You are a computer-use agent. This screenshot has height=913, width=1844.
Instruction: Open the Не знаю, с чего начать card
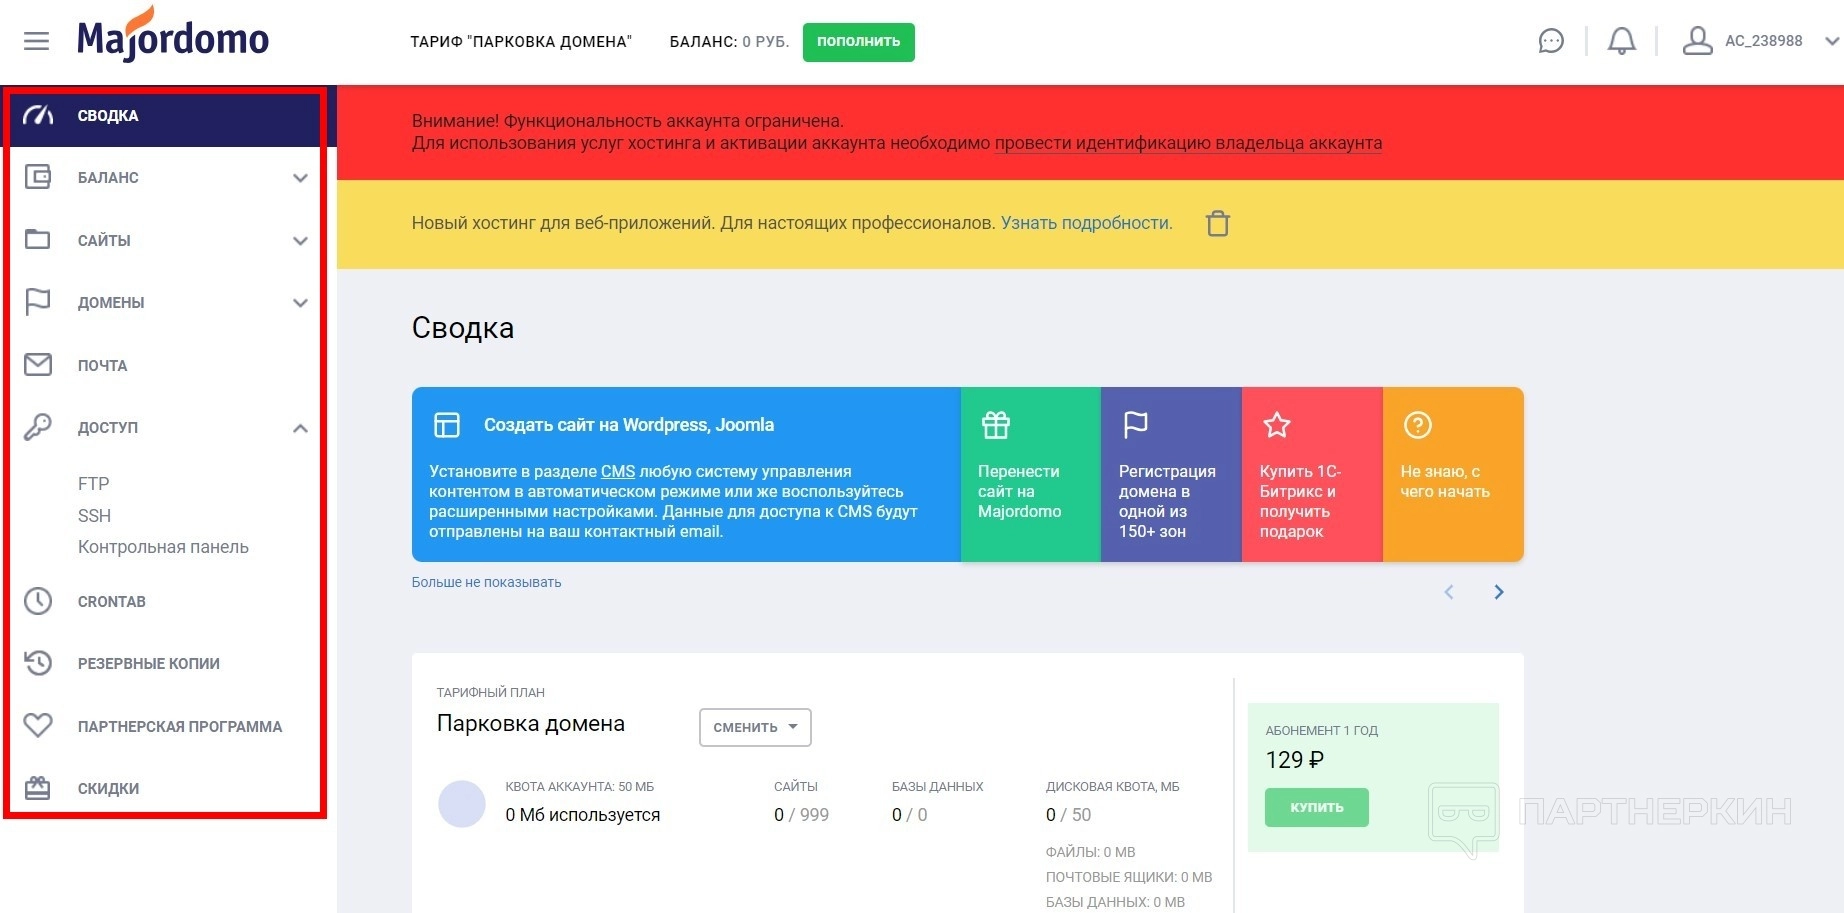pos(1453,474)
